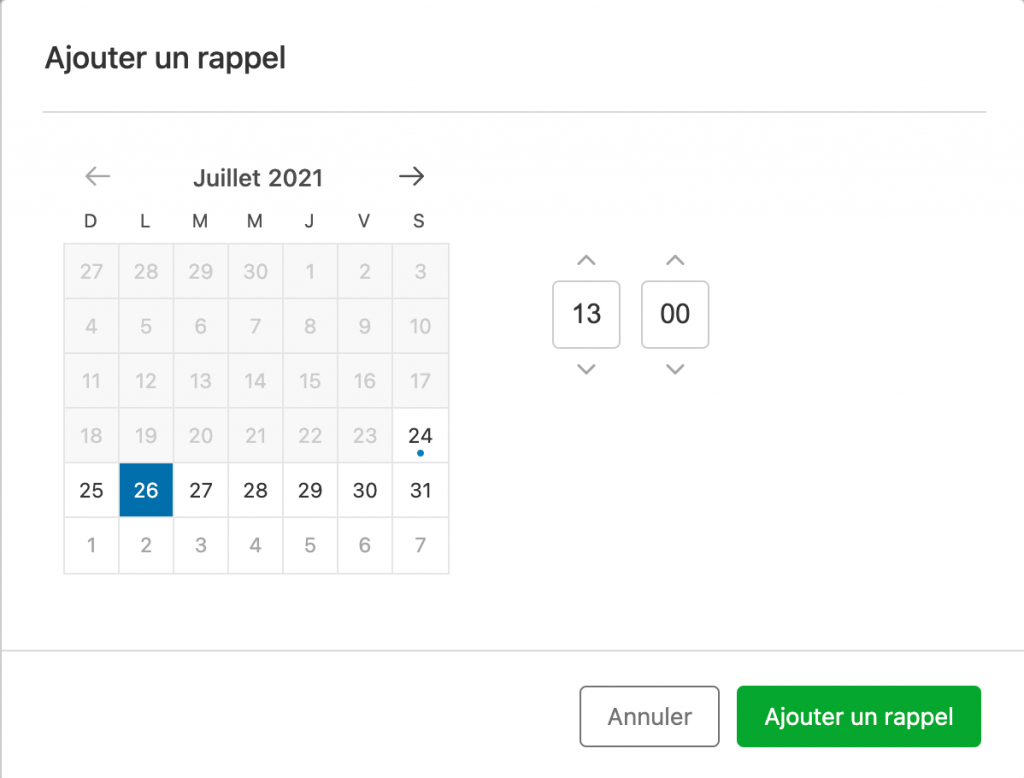Viewport: 1024px width, 778px height.
Task: Decrease the hour with down chevron
Action: pyautogui.click(x=586, y=369)
